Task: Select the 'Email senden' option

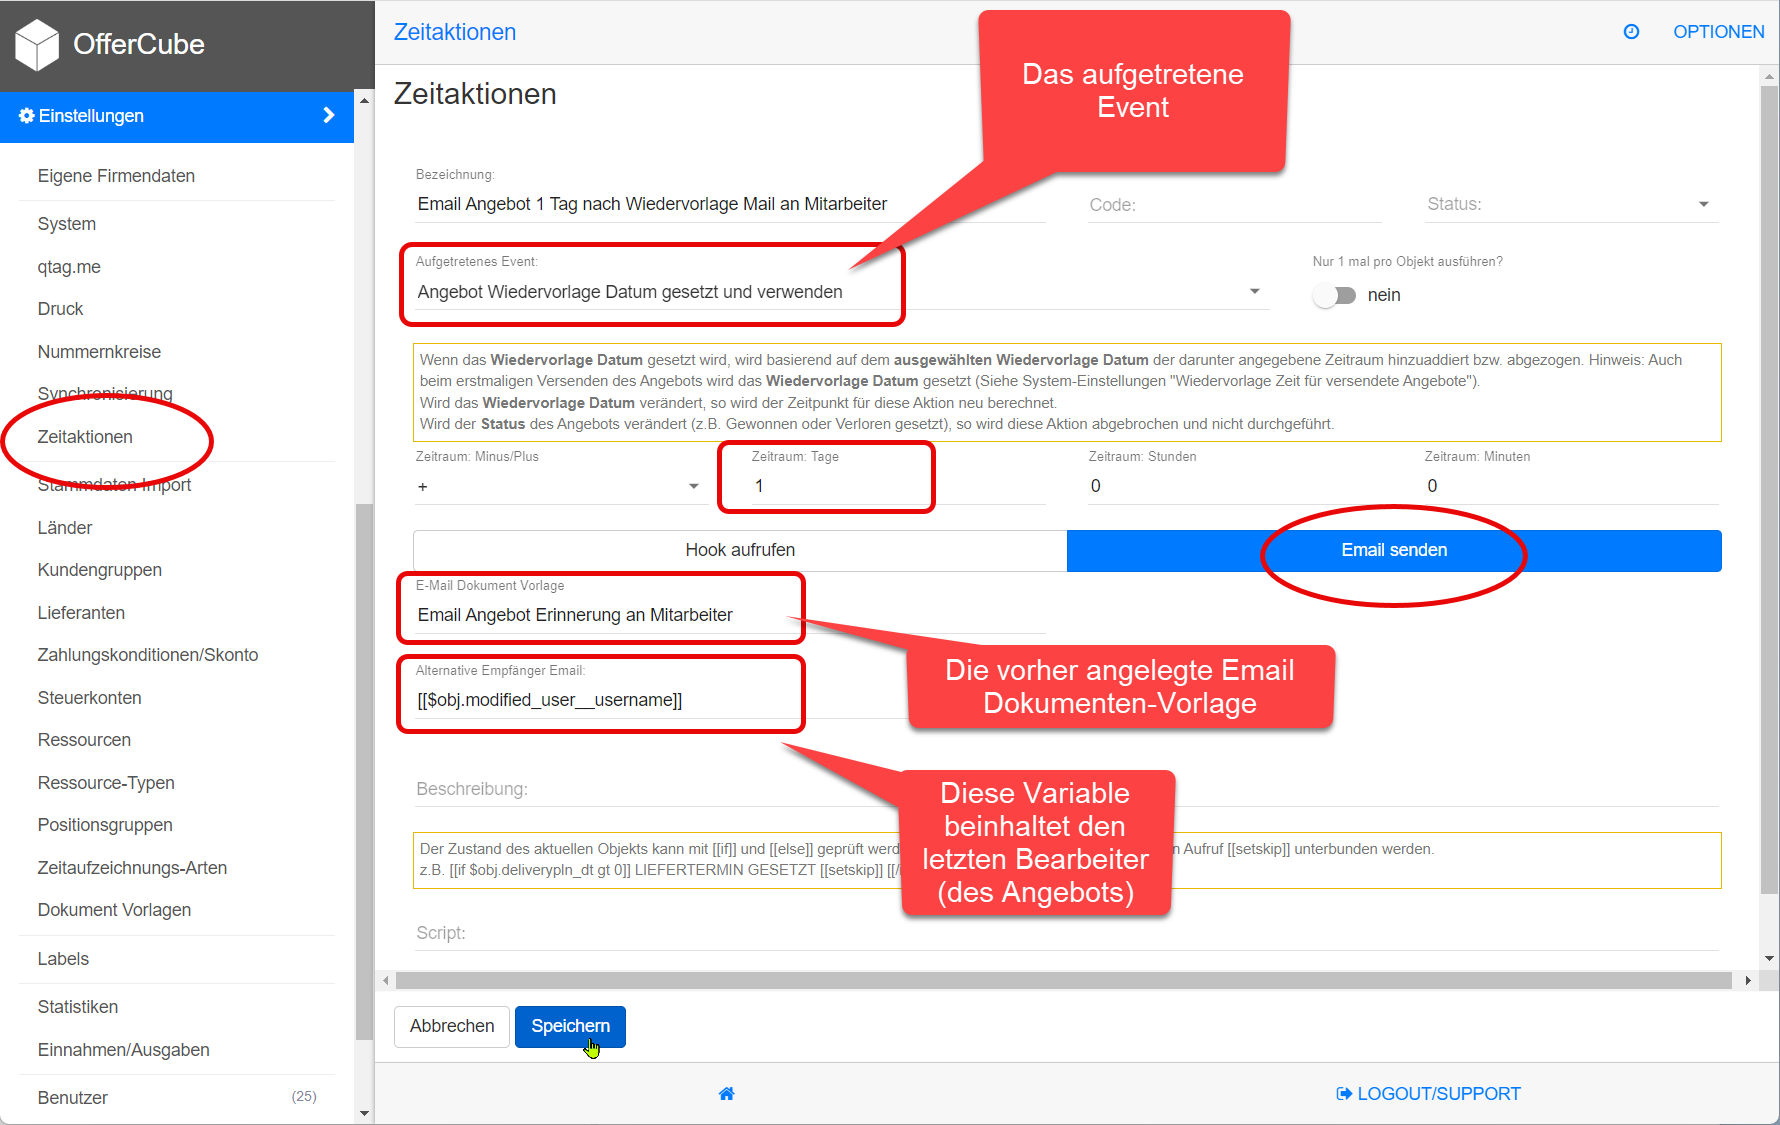Action: [x=1393, y=551]
